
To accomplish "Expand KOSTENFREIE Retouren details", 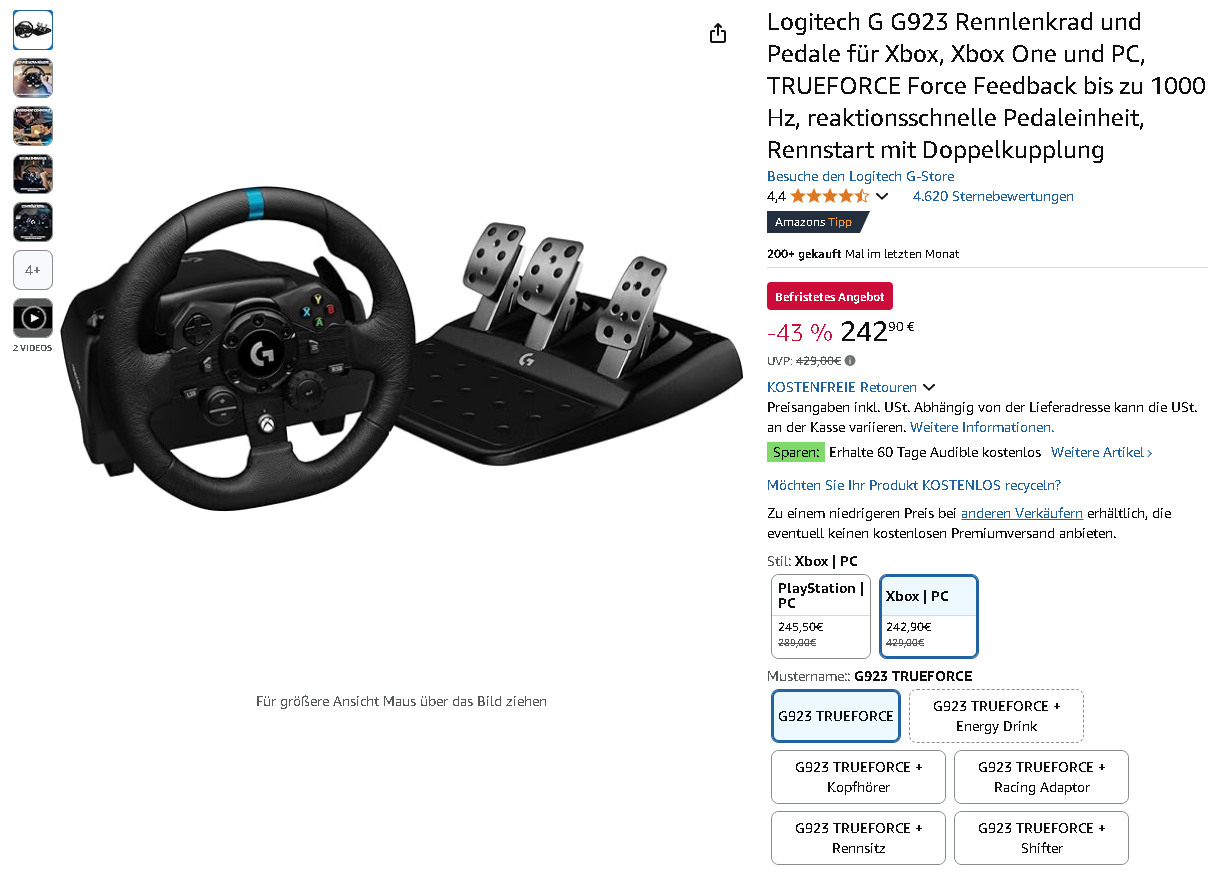I will pyautogui.click(x=851, y=387).
